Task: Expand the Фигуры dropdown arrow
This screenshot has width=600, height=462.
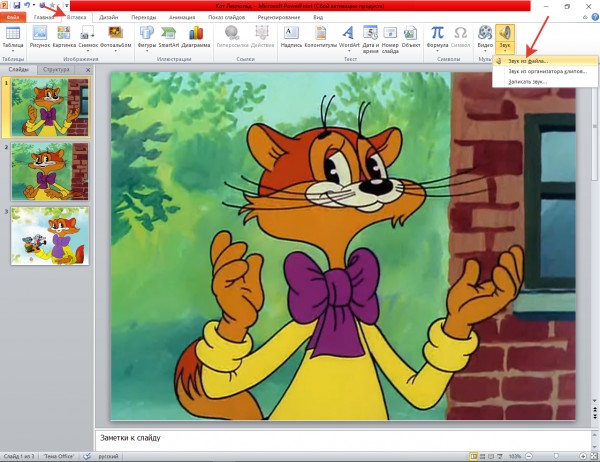Action: point(147,51)
